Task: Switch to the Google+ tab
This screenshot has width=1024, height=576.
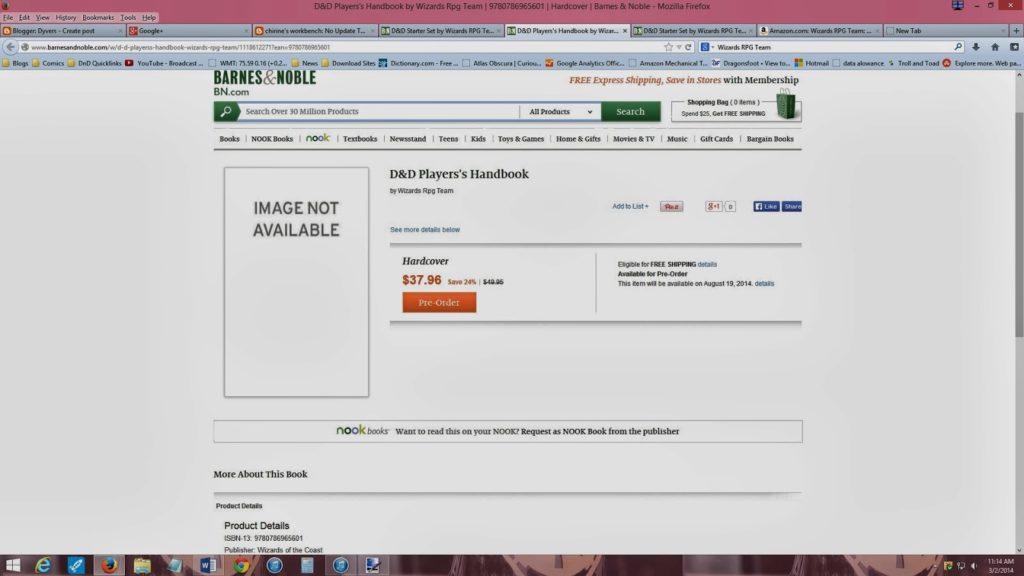Action: 188,31
